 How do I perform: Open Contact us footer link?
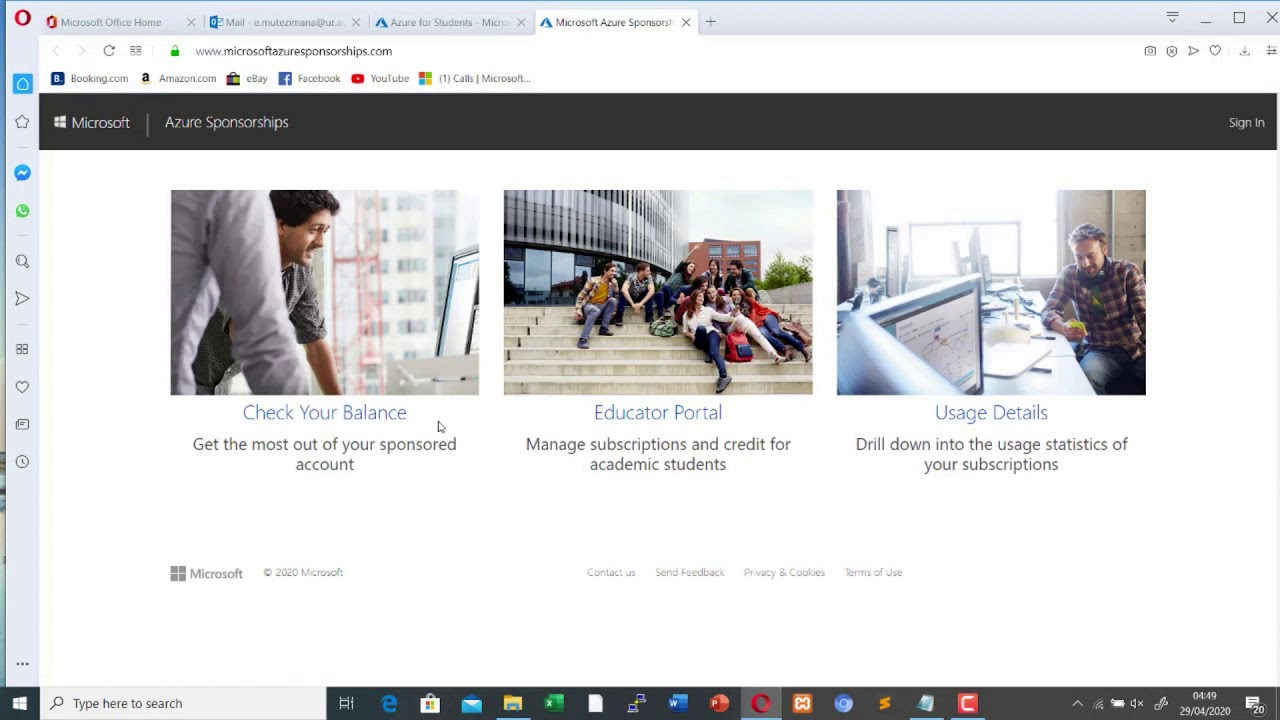611,572
